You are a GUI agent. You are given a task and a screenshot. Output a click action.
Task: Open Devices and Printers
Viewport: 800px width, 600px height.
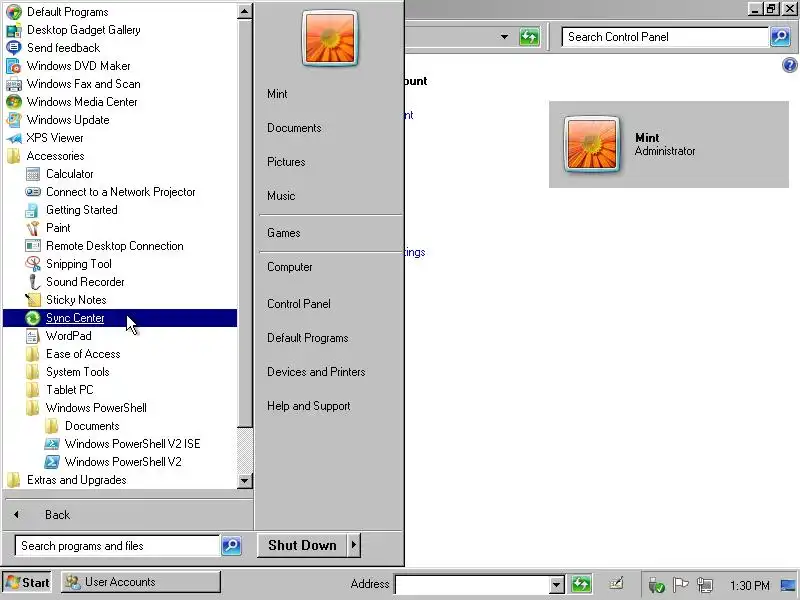316,372
